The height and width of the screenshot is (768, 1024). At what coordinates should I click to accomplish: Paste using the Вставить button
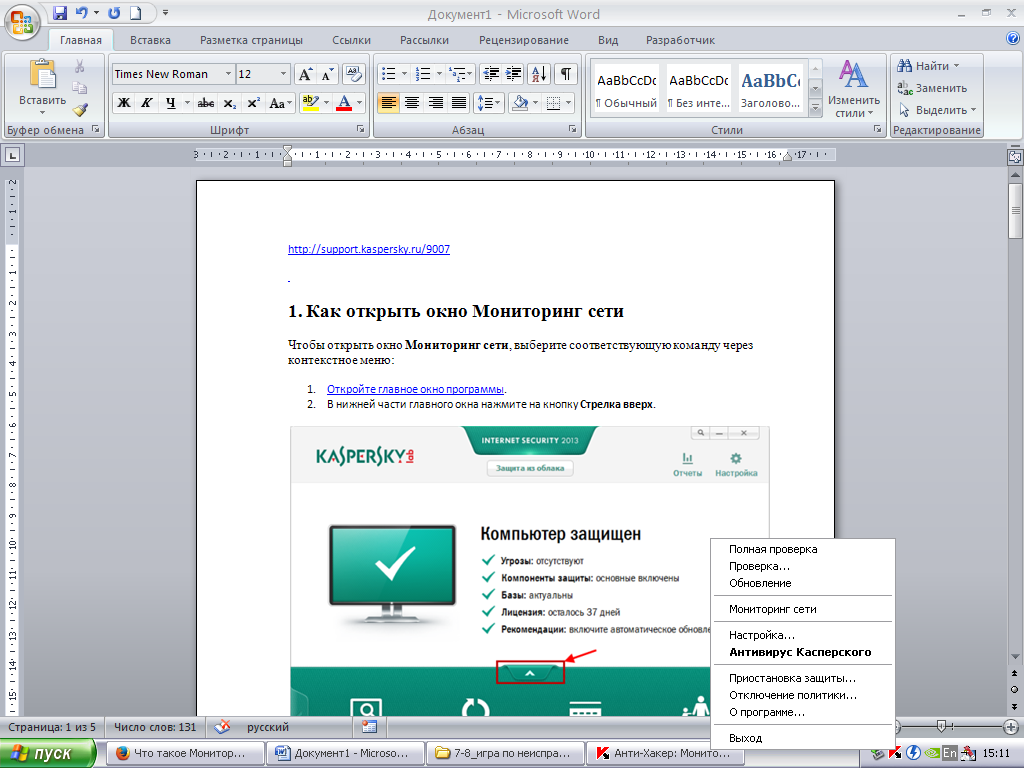coord(42,87)
